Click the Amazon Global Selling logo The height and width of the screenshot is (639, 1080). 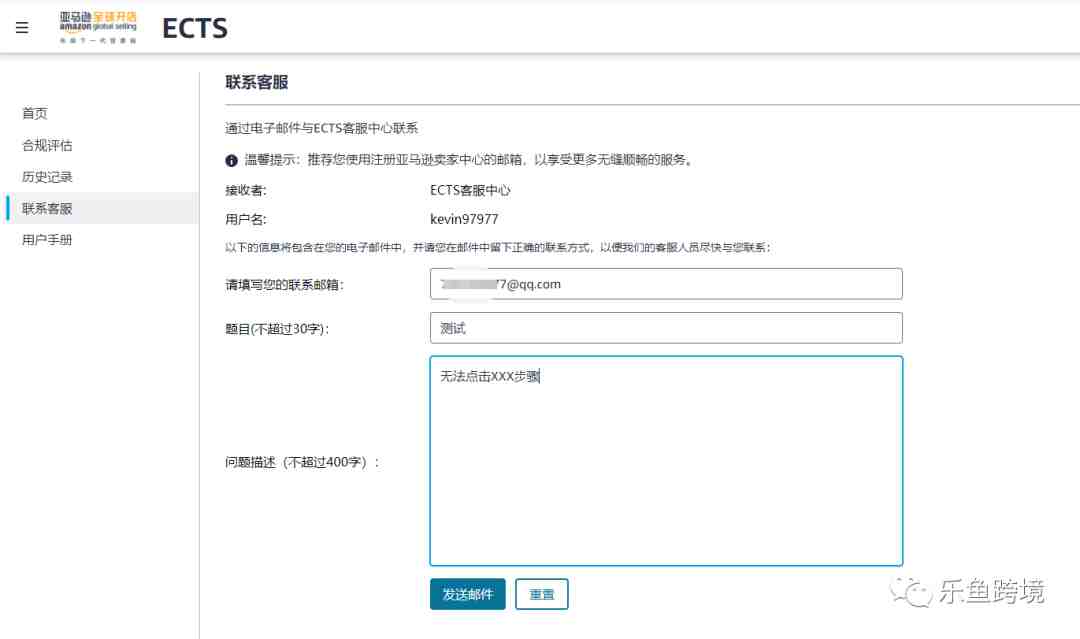[x=98, y=28]
